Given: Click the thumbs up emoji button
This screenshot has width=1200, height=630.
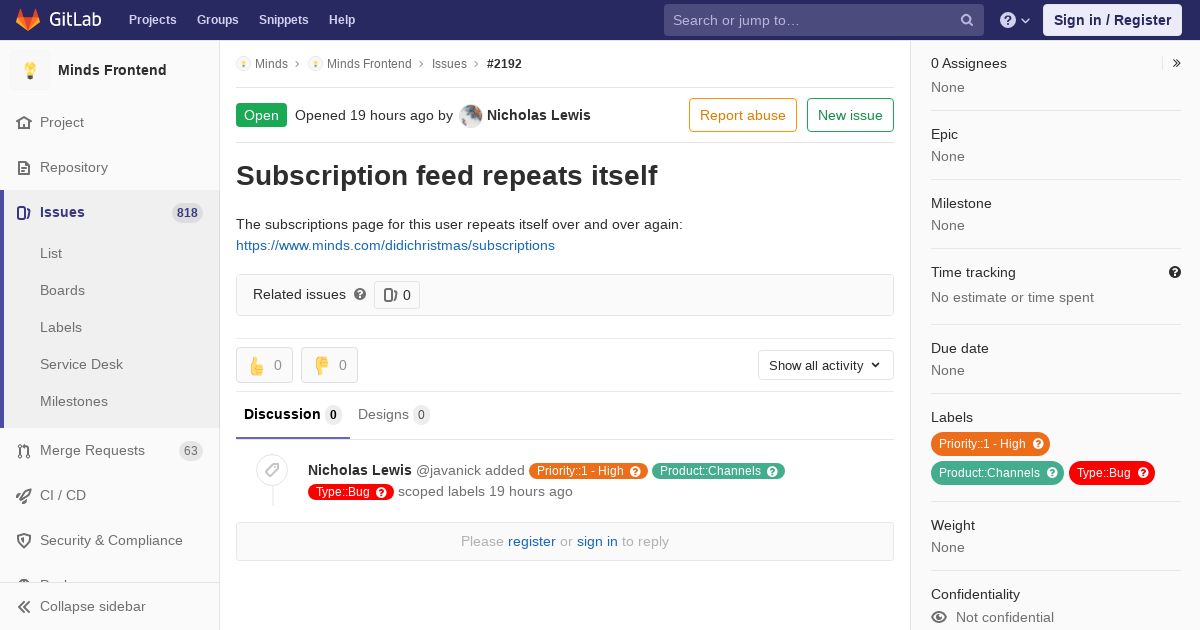Looking at the screenshot, I should [264, 365].
